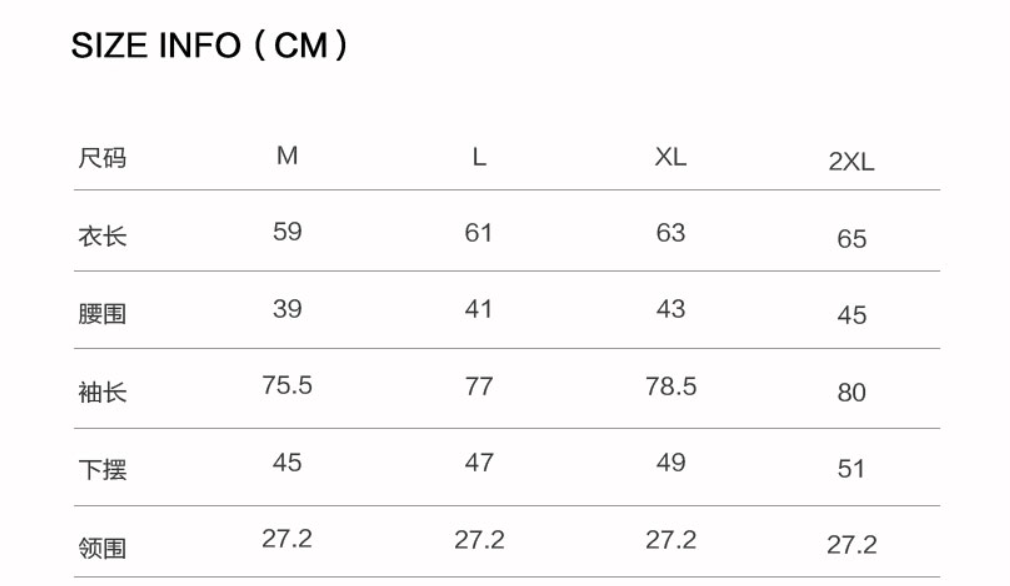Select the 领围 row label
Screen dimensions: 1010x586
pos(102,548)
